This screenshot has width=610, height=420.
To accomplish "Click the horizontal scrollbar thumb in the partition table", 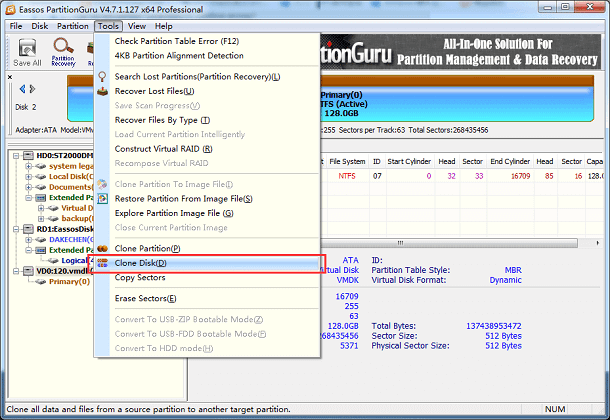I will pos(449,243).
